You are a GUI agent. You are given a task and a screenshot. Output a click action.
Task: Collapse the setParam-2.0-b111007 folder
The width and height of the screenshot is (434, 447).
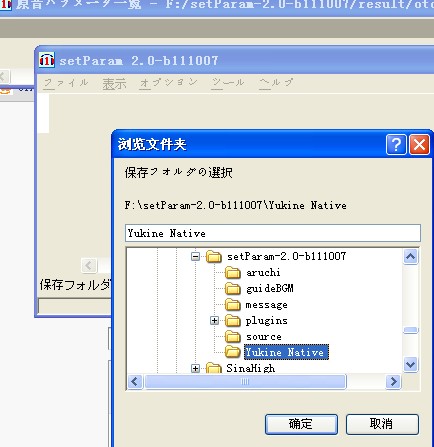(x=196, y=256)
